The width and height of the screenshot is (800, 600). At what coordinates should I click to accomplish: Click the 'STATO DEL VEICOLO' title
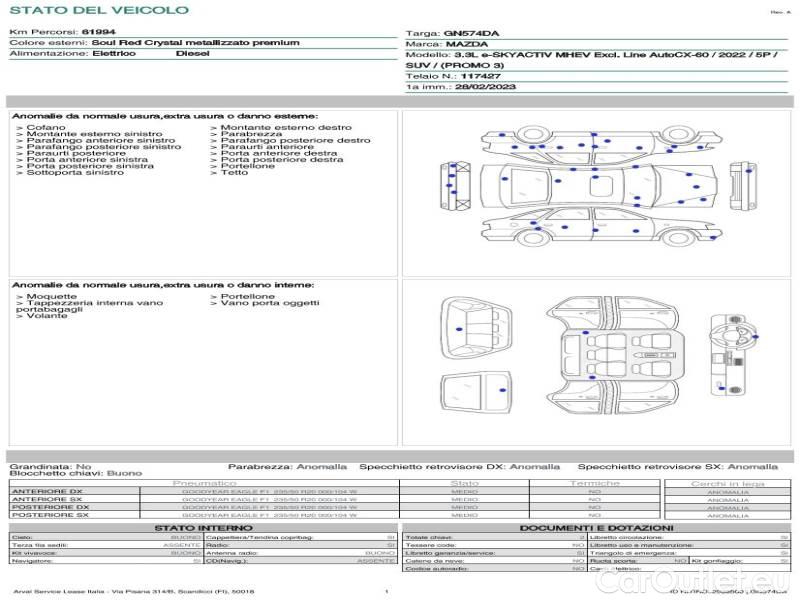[99, 11]
